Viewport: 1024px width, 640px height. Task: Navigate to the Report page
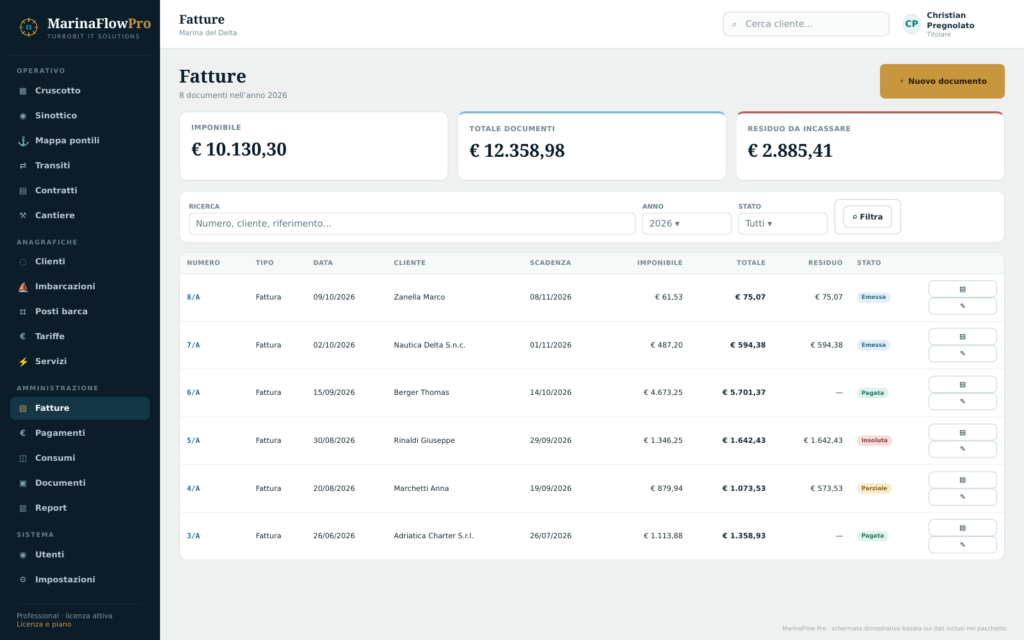(80, 508)
